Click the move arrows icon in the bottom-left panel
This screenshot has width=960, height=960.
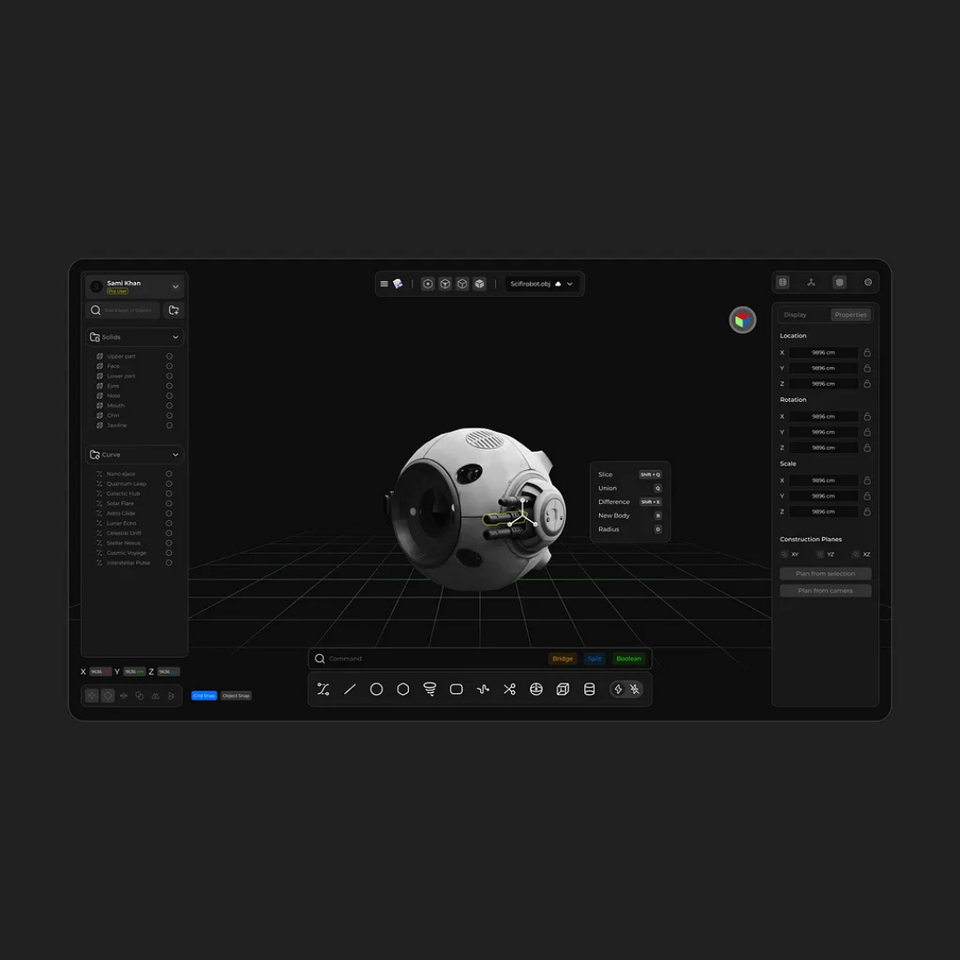tap(91, 696)
